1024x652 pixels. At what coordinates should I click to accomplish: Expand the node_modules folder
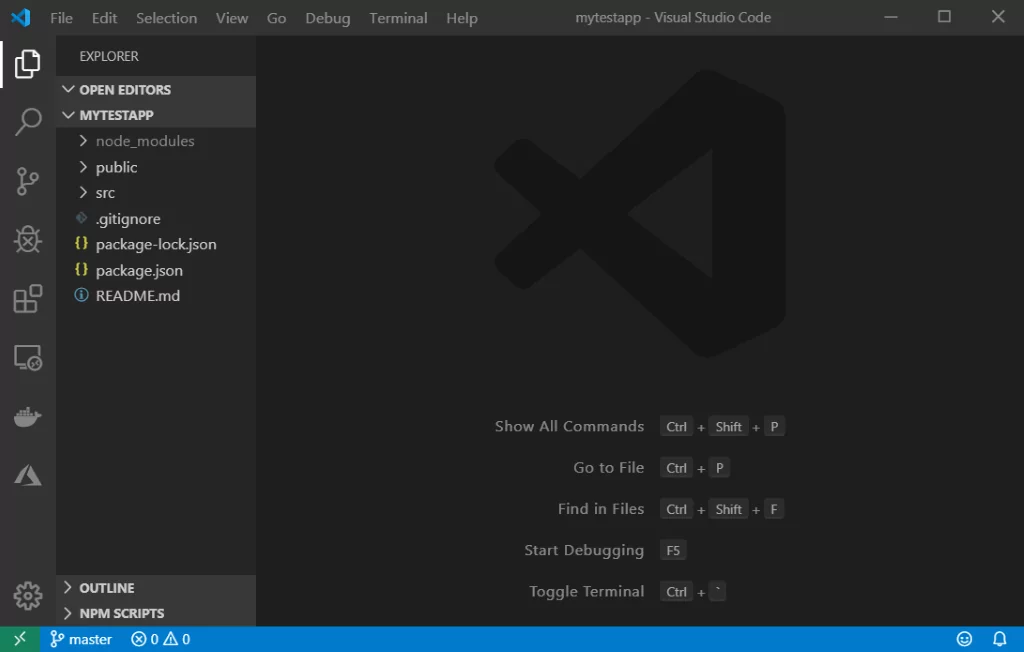(x=156, y=141)
